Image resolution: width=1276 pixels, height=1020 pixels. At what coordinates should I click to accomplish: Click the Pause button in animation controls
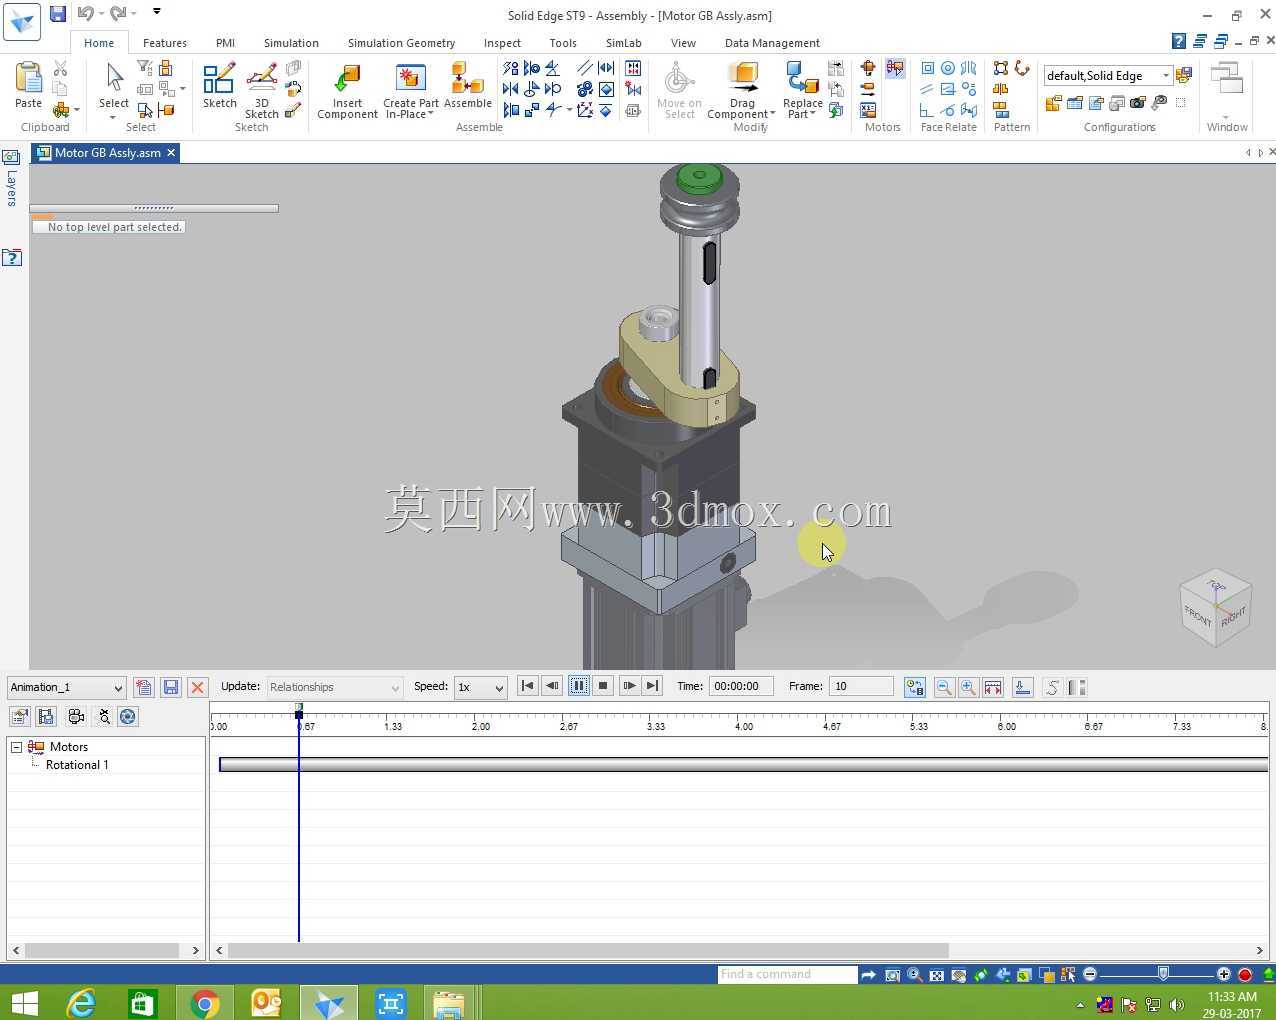579,686
